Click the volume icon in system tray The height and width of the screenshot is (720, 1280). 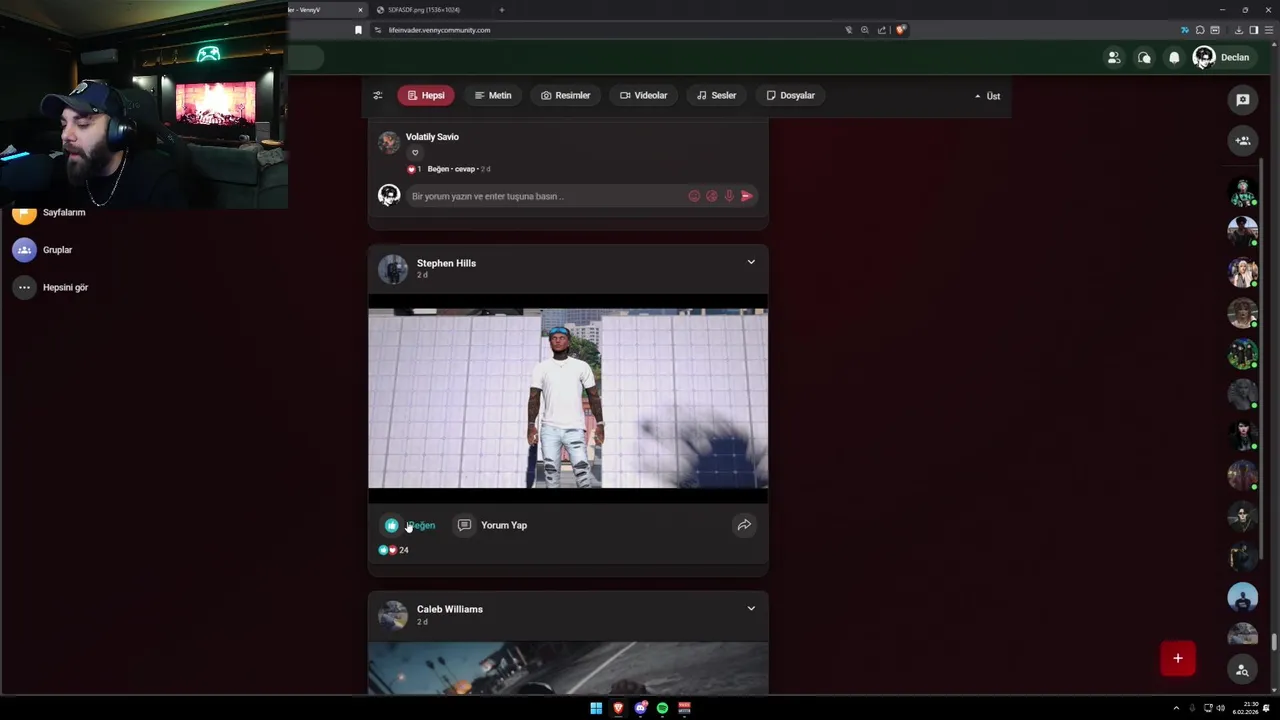[x=1221, y=708]
